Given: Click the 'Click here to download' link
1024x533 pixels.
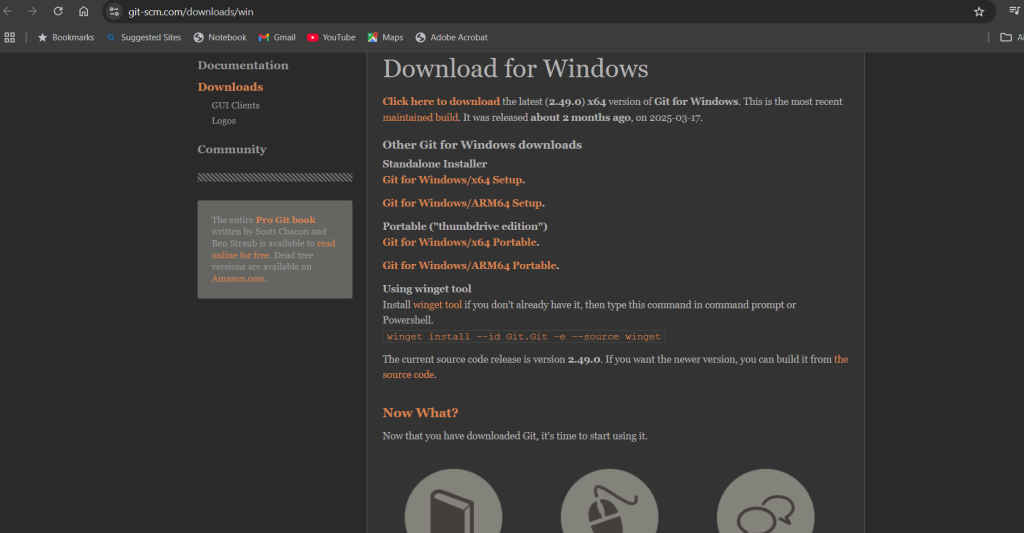Looking at the screenshot, I should pyautogui.click(x=441, y=101).
